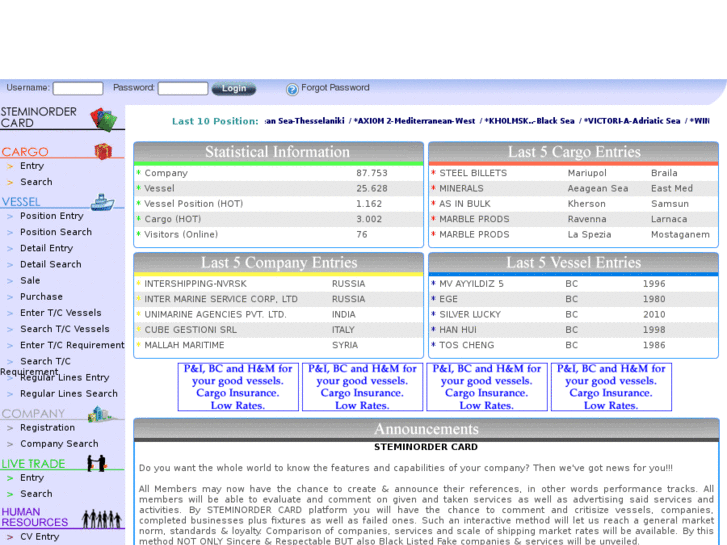
Task: Click the arrow bullet beside Live Trade Entry
Action: tap(10, 478)
